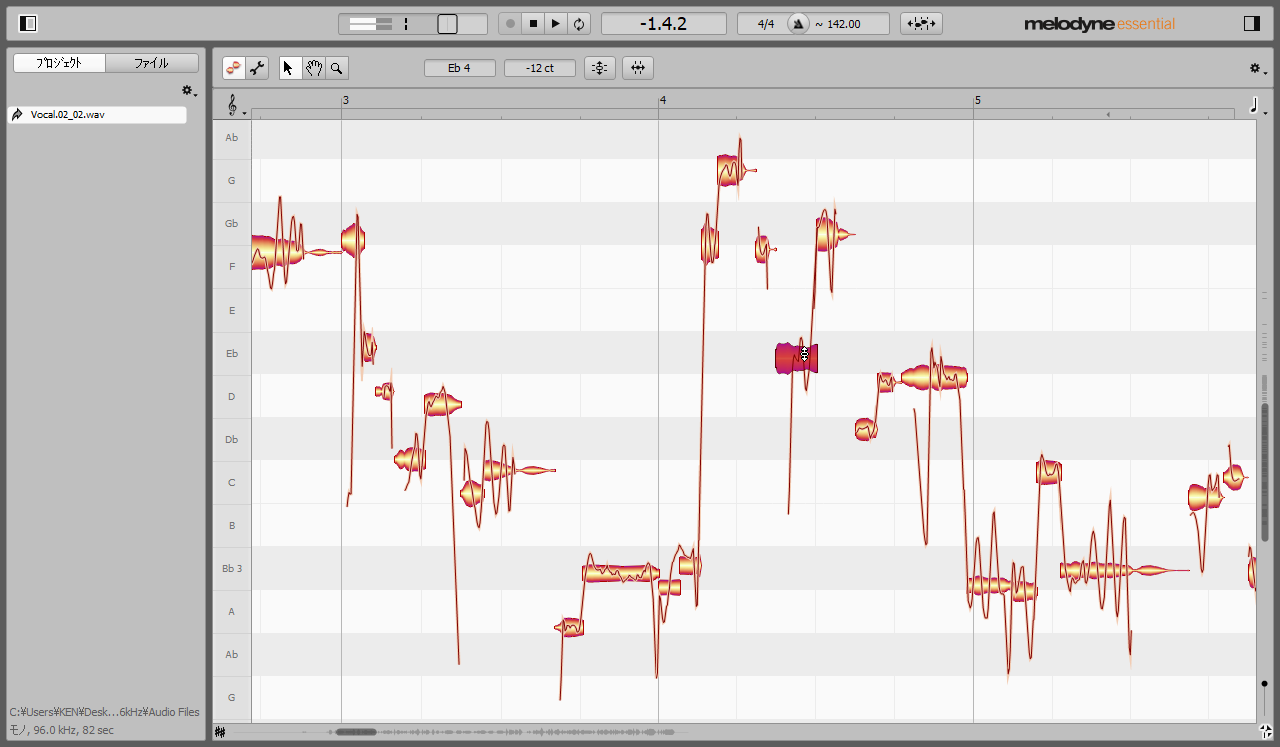Click the melodyne essential logo
This screenshot has height=747, width=1280.
1100,24
